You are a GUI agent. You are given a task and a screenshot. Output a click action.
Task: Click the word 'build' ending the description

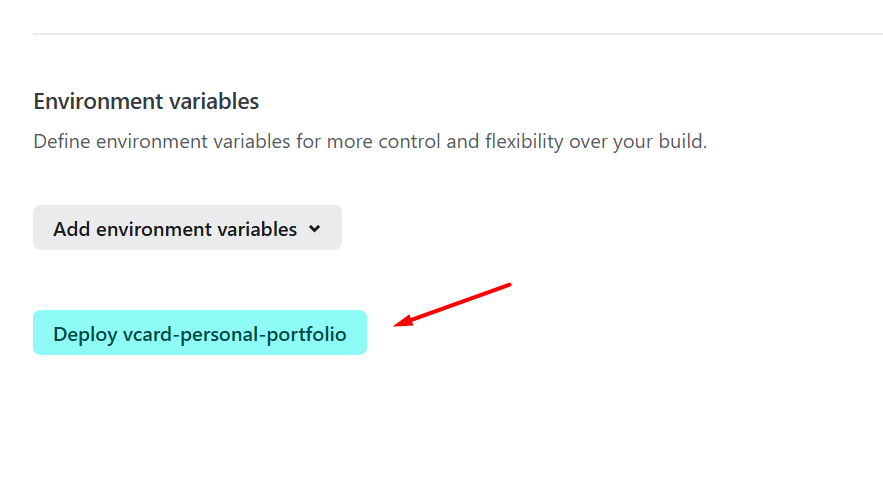683,141
